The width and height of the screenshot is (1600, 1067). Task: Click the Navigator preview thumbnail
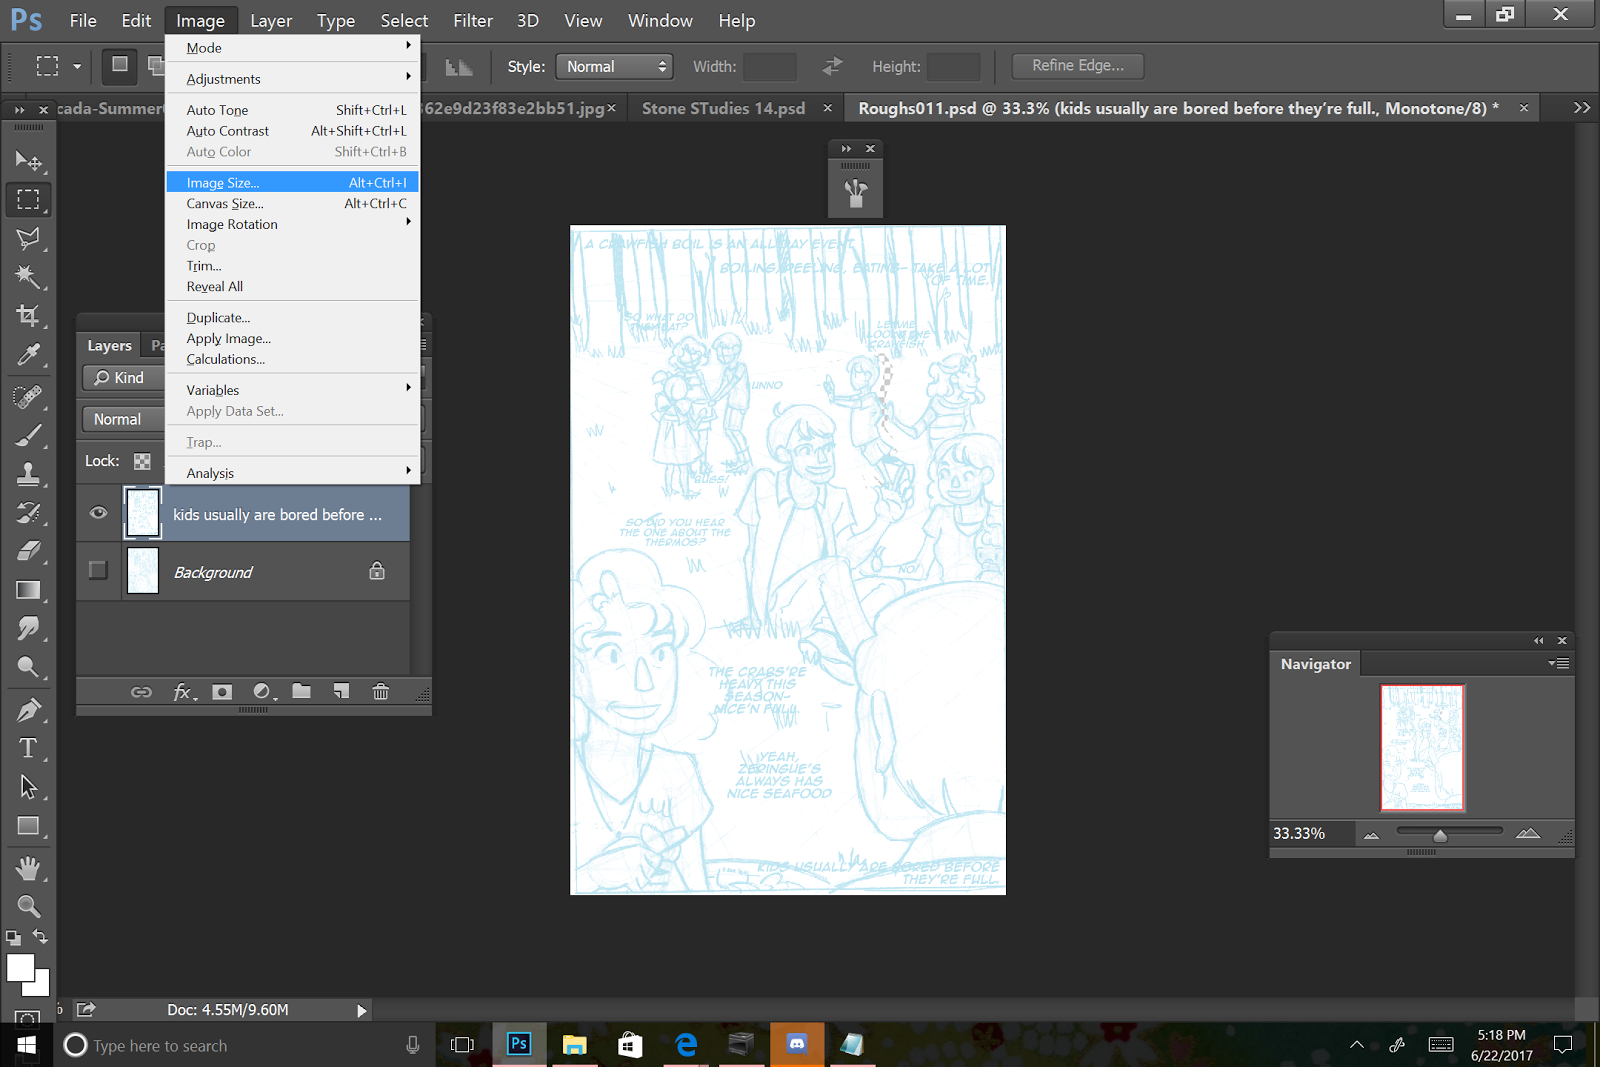click(x=1422, y=747)
